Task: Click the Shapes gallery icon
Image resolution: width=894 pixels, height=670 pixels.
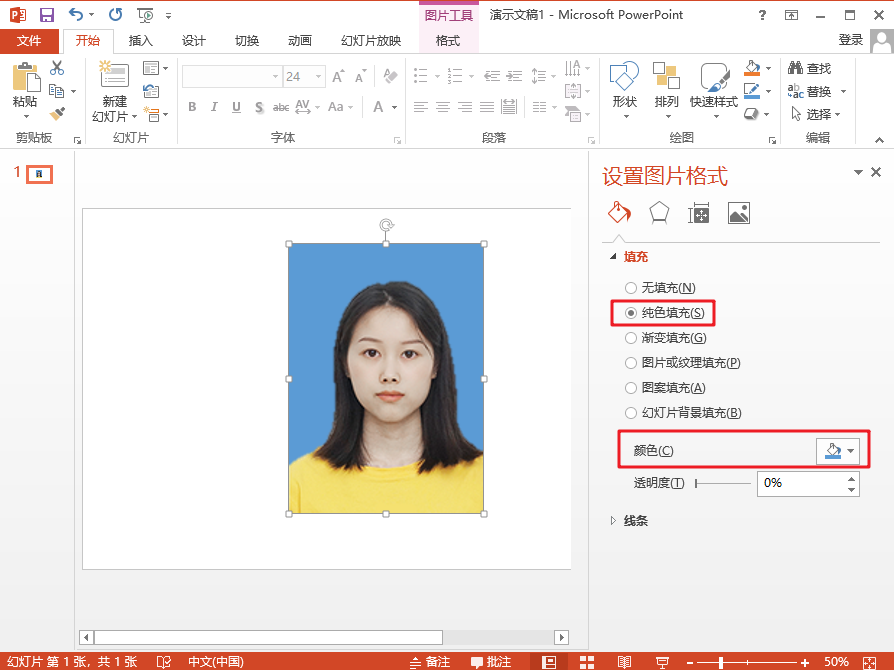Action: pos(624,75)
